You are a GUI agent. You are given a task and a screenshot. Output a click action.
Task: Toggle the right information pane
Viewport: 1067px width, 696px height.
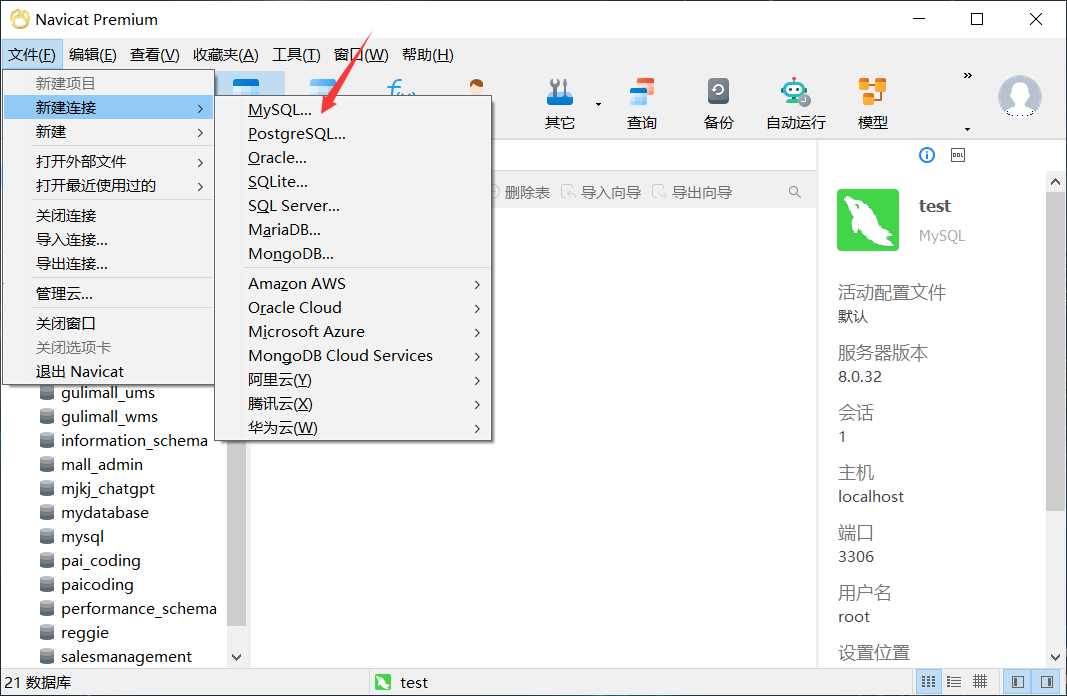click(1046, 682)
